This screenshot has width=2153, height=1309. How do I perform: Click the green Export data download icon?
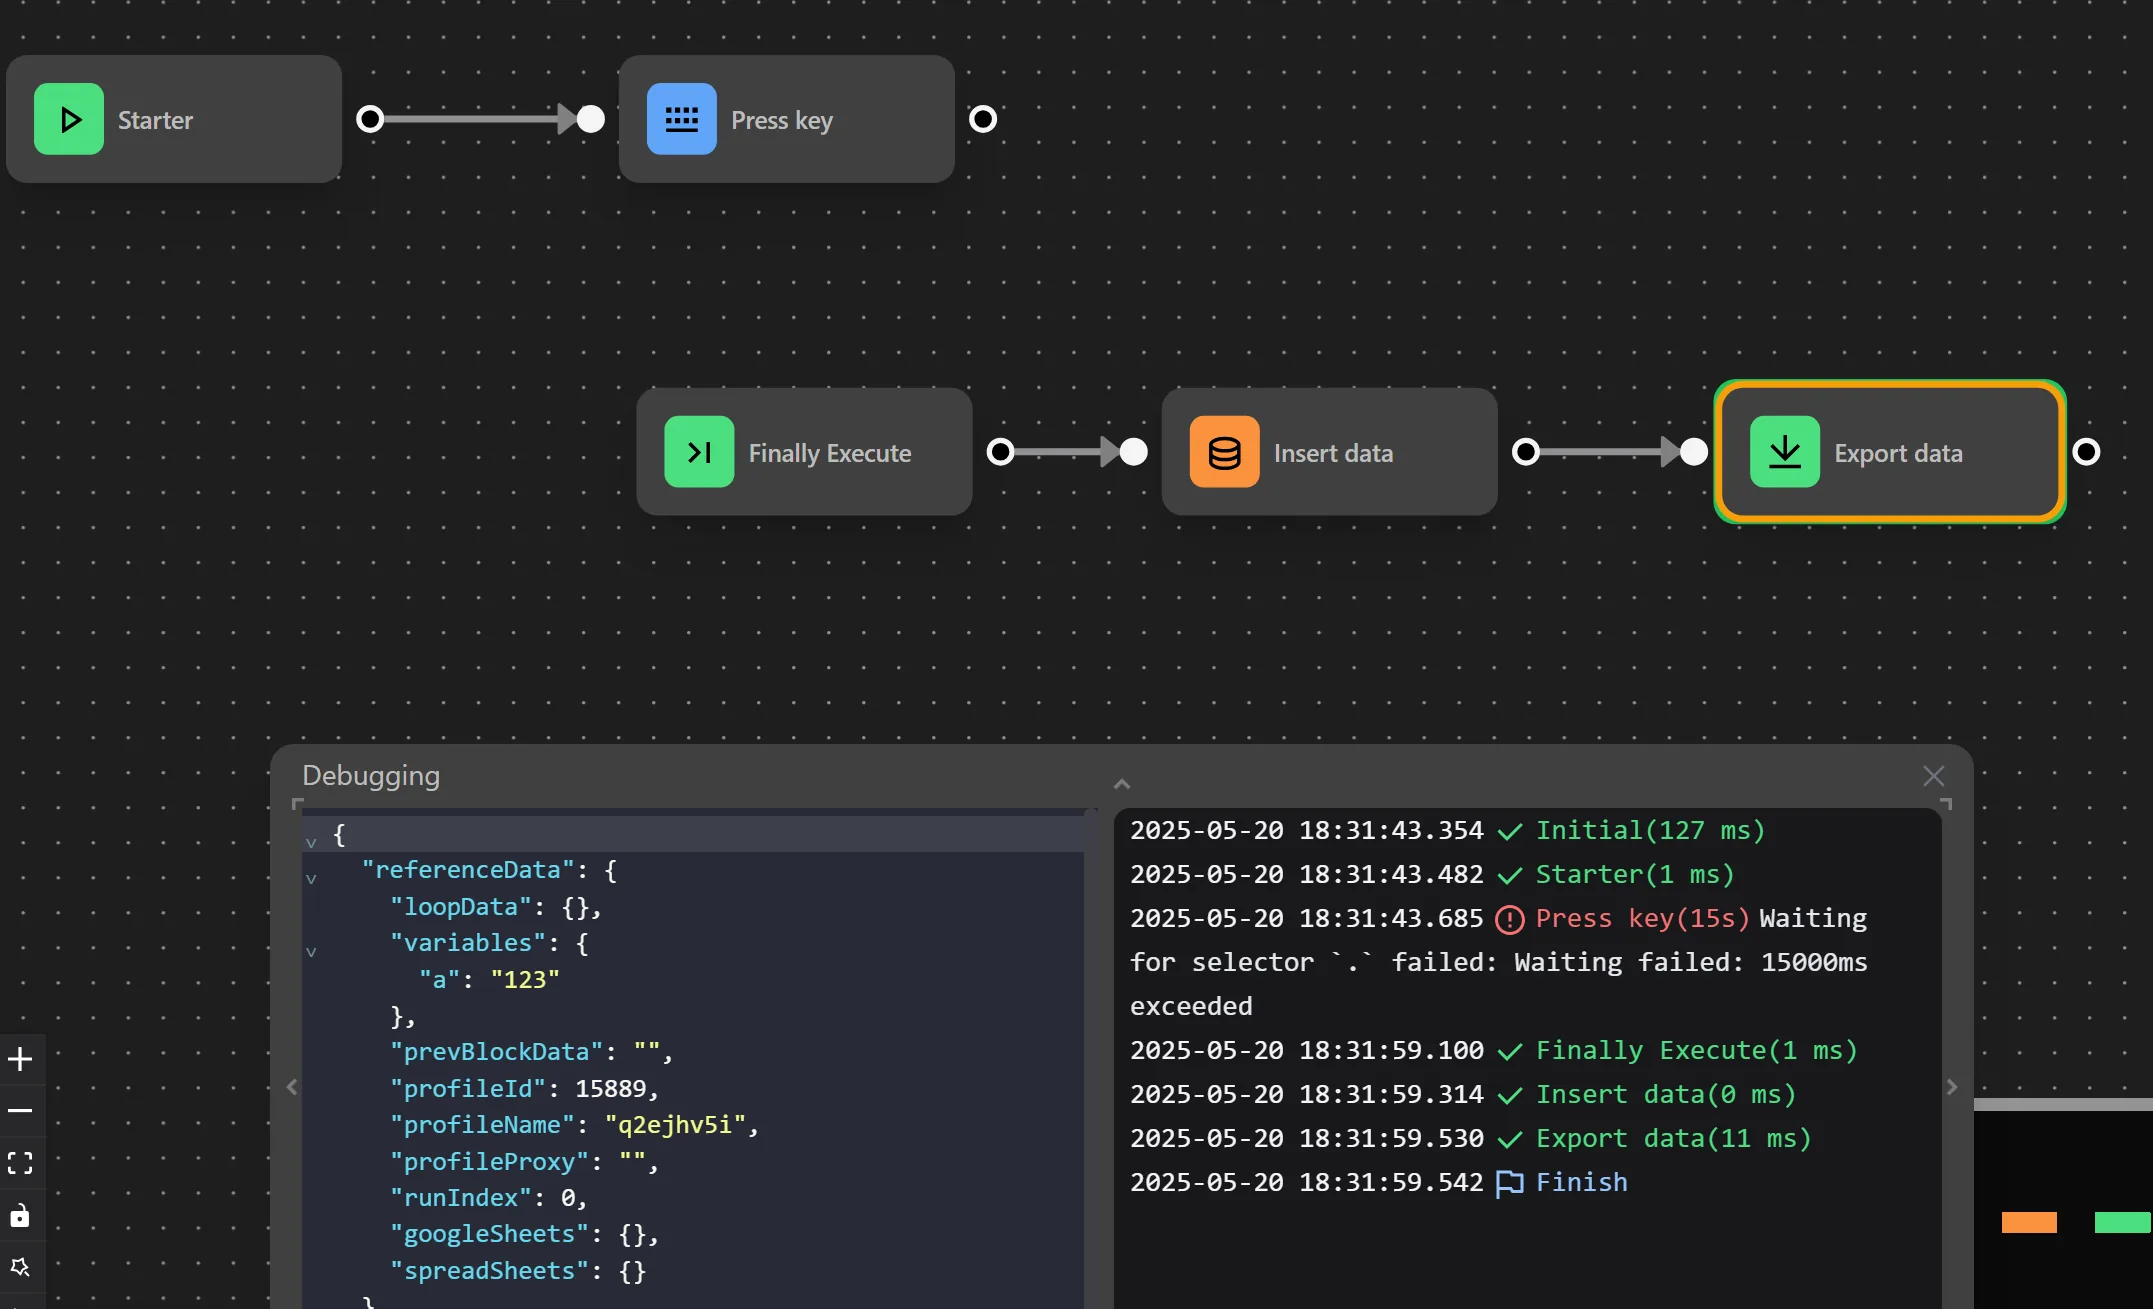[1785, 452]
